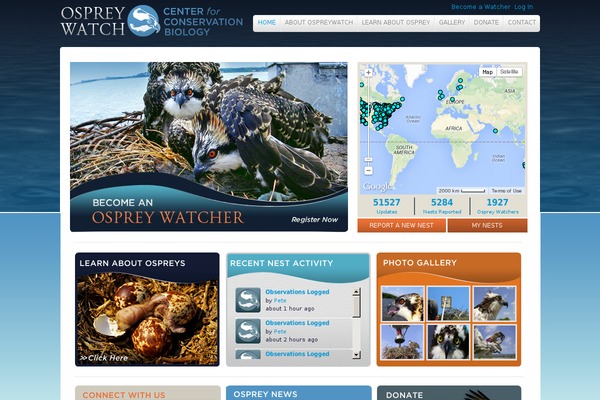Click Register Now on the banner
Viewport: 600px width, 400px height.
click(x=315, y=220)
